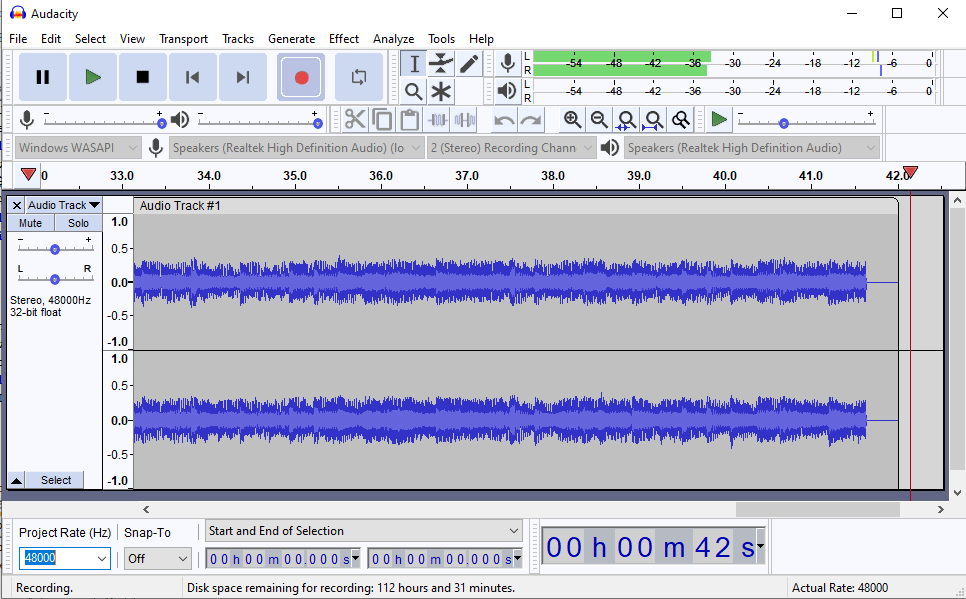Choose the Selection (I-beam) tool
This screenshot has height=599, width=966.
click(x=414, y=63)
